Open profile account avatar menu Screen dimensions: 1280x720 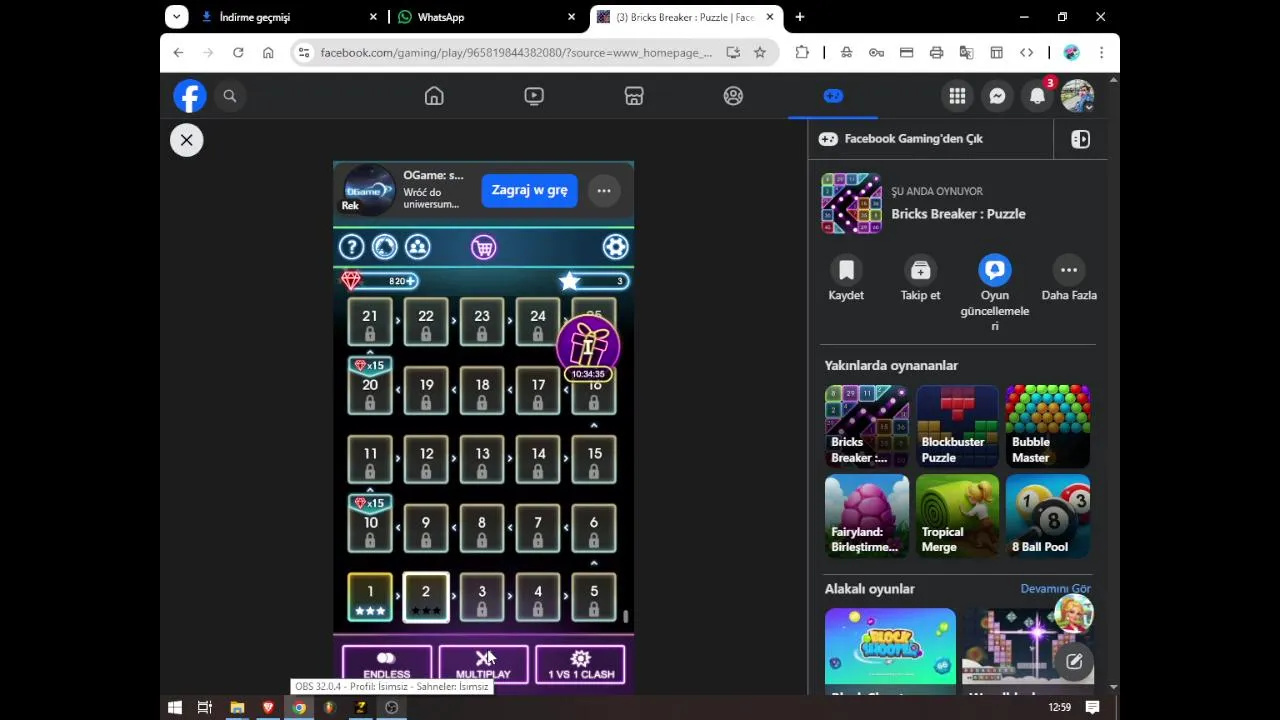point(1078,96)
